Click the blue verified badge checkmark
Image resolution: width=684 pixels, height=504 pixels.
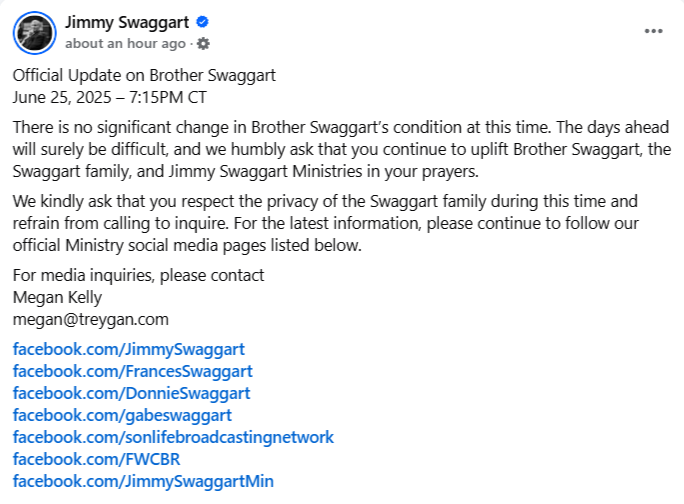tap(202, 21)
